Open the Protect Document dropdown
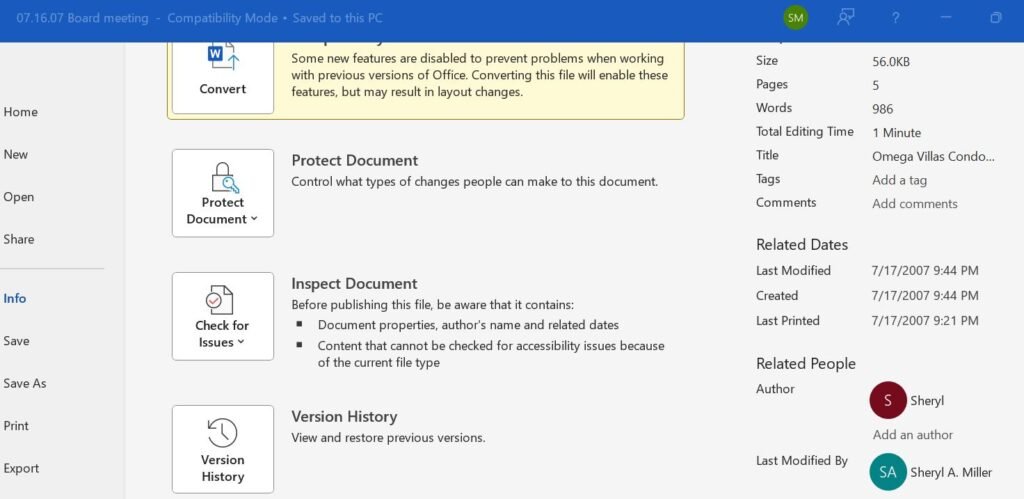Viewport: 1024px width, 499px height. coord(222,193)
